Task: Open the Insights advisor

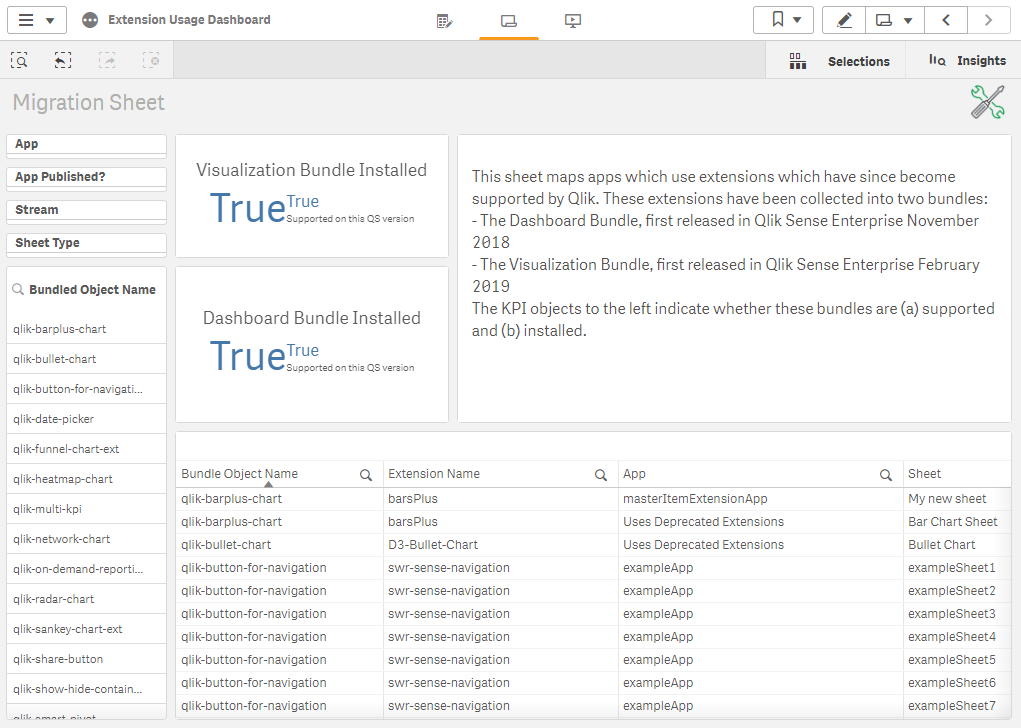Action: 966,61
